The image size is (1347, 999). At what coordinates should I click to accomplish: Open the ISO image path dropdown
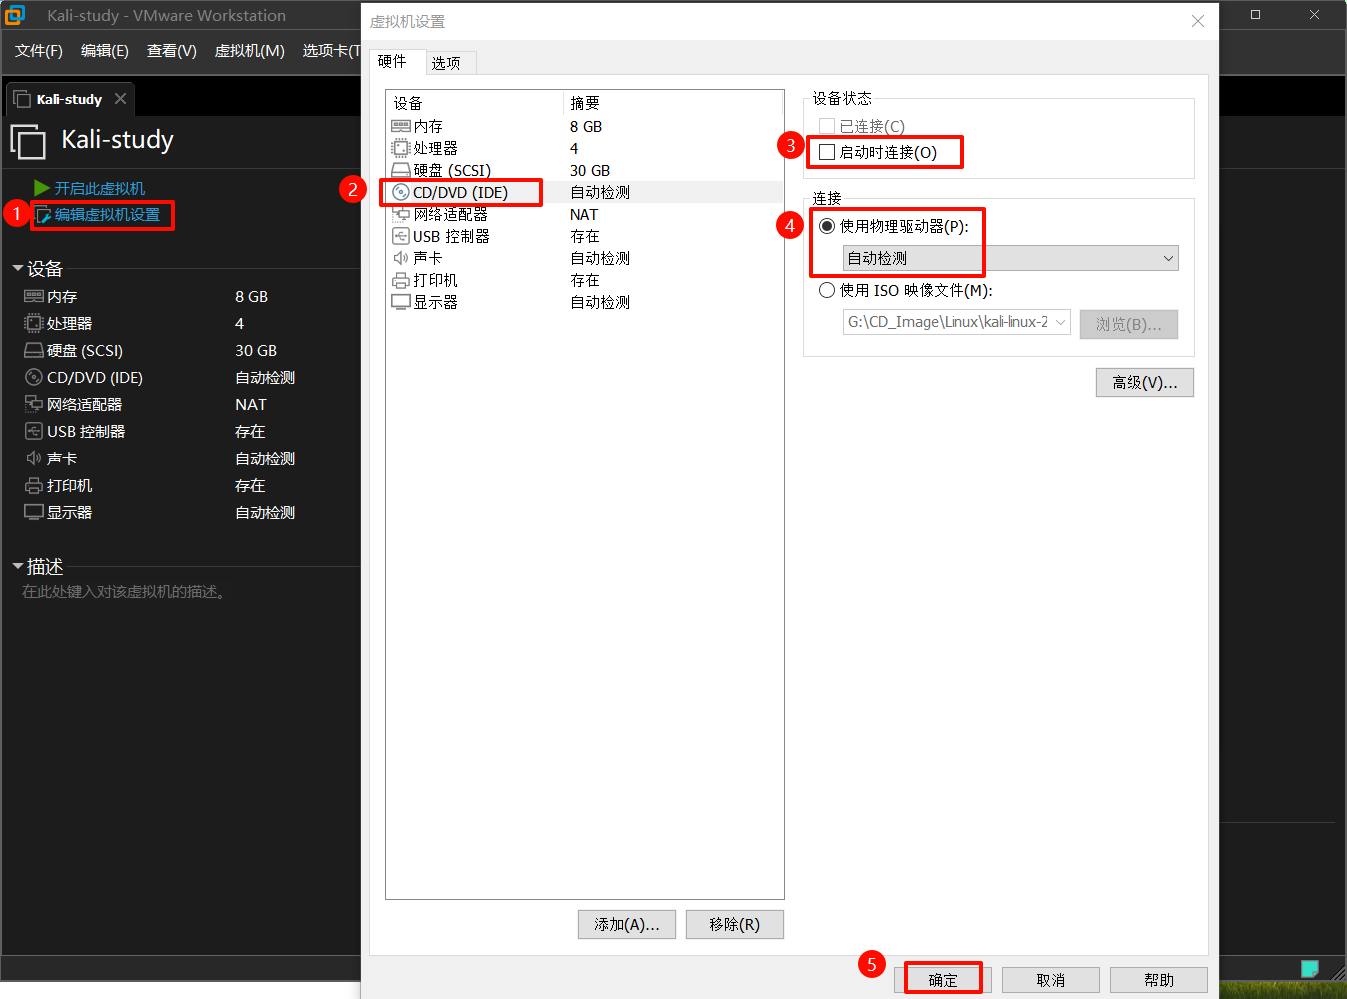[1060, 322]
